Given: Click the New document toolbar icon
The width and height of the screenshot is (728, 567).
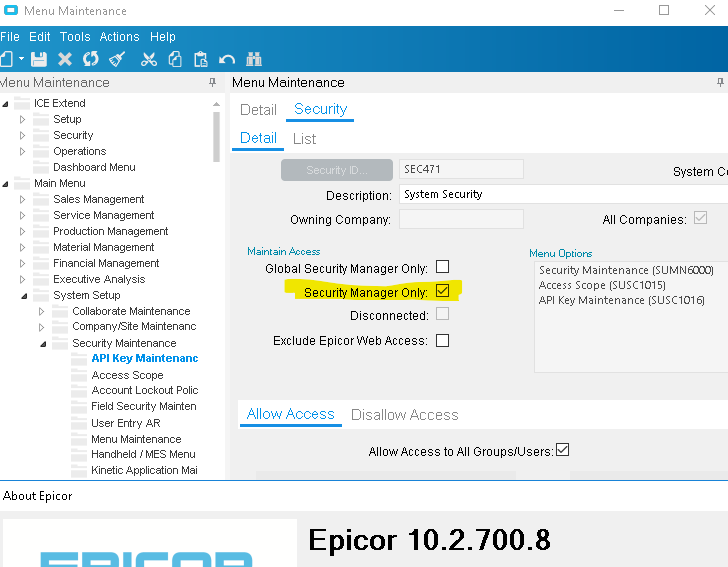Looking at the screenshot, I should pos(6,59).
